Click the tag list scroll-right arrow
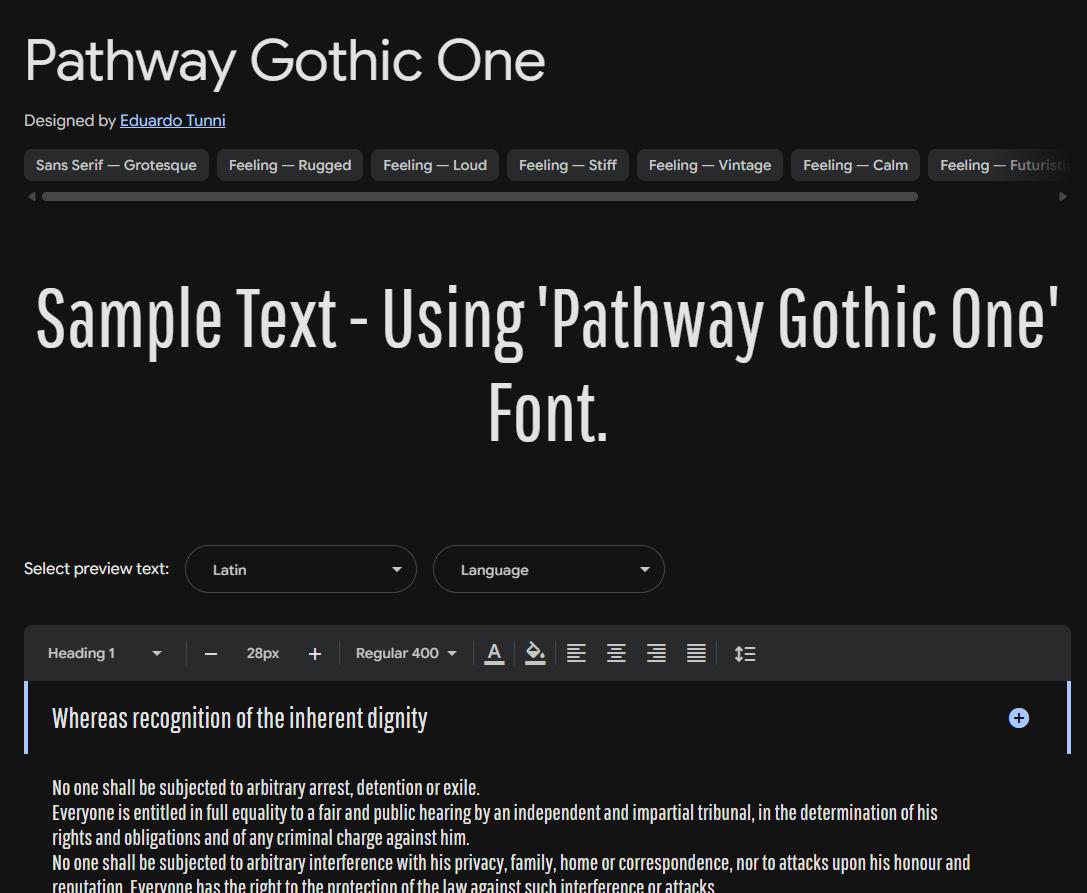This screenshot has width=1087, height=893. point(1063,196)
